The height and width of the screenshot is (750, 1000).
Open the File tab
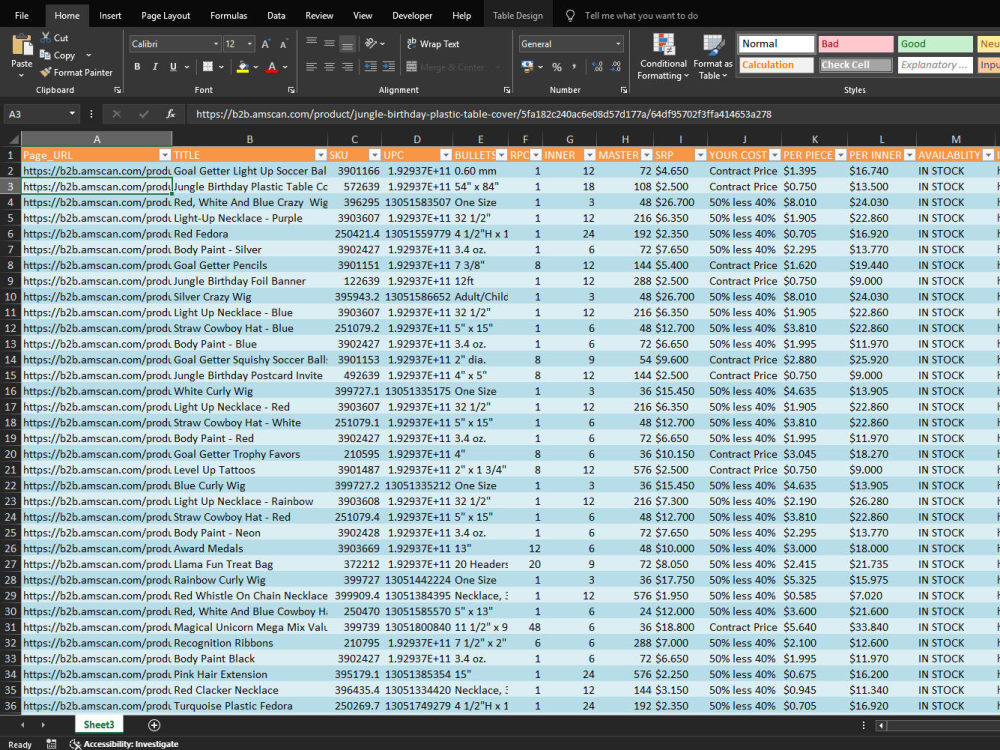tap(22, 15)
